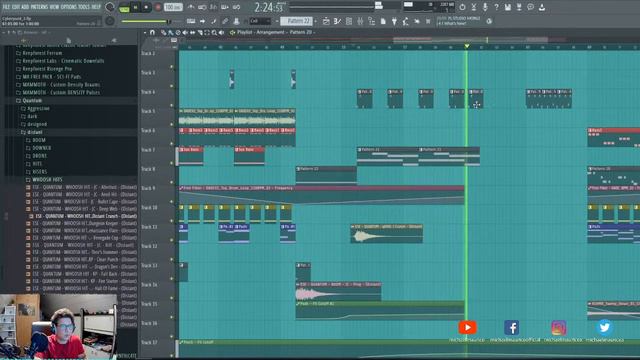Toggle mute dot on Track 9
Screen dimensions: 640x360
point(172,201)
